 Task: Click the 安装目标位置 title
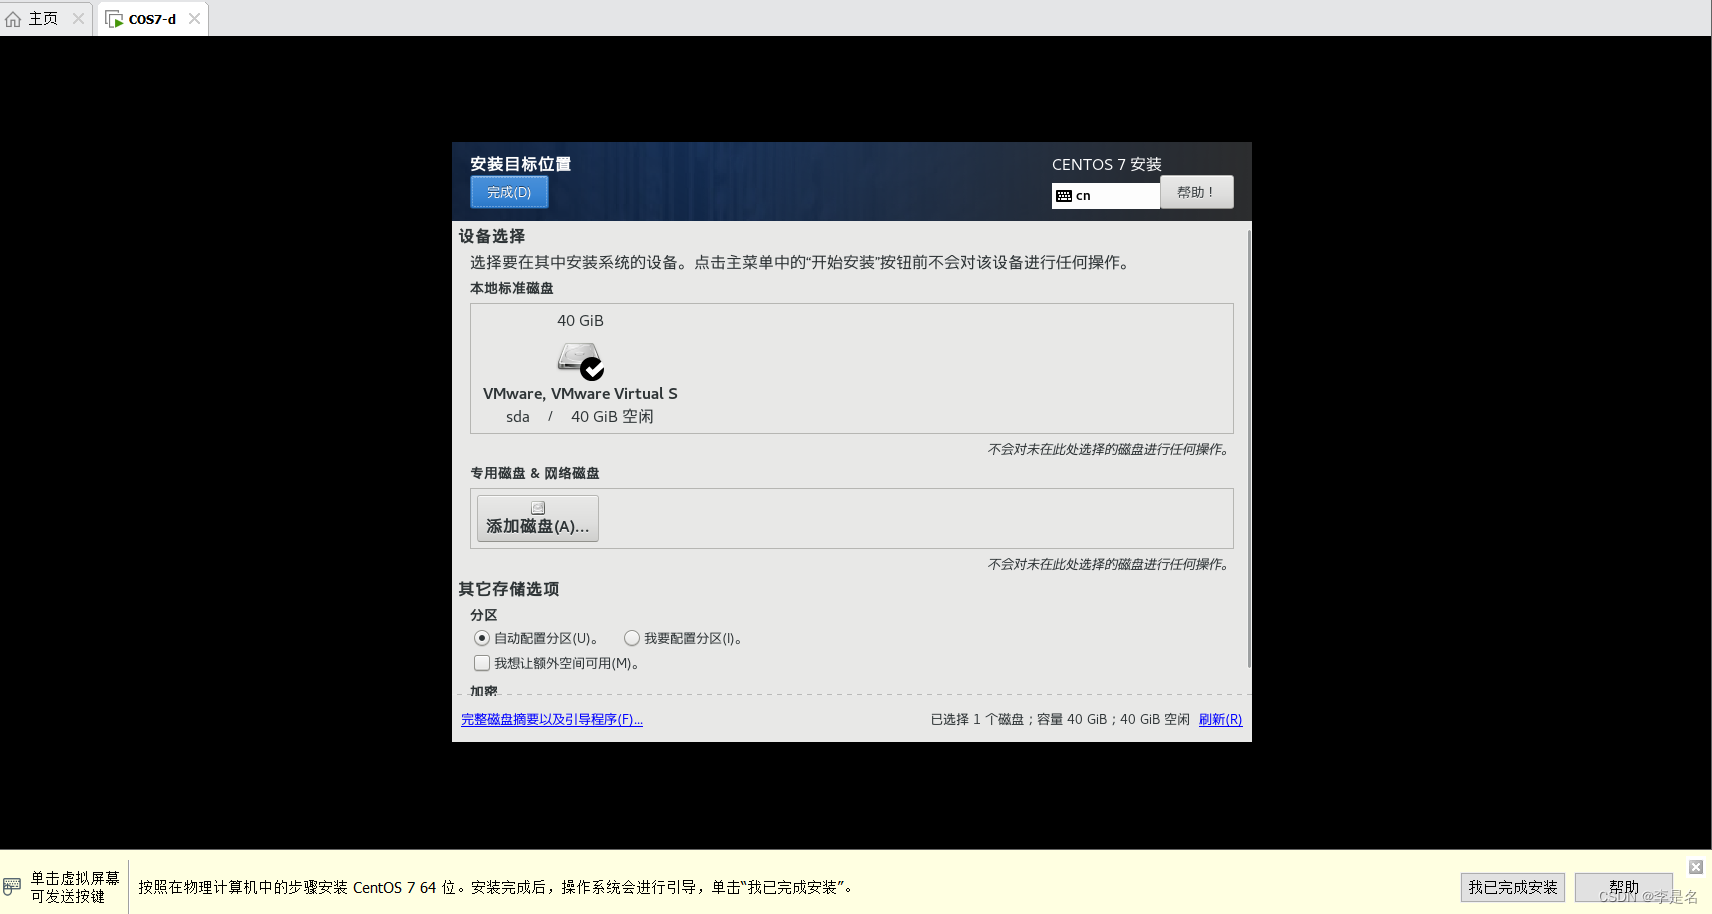click(520, 164)
